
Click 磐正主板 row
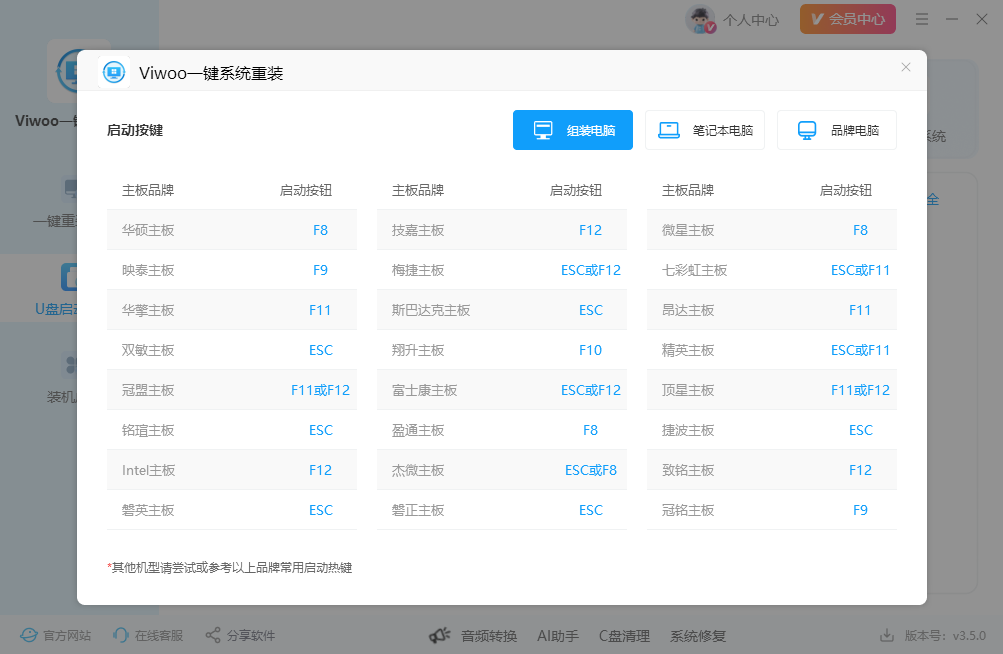502,510
